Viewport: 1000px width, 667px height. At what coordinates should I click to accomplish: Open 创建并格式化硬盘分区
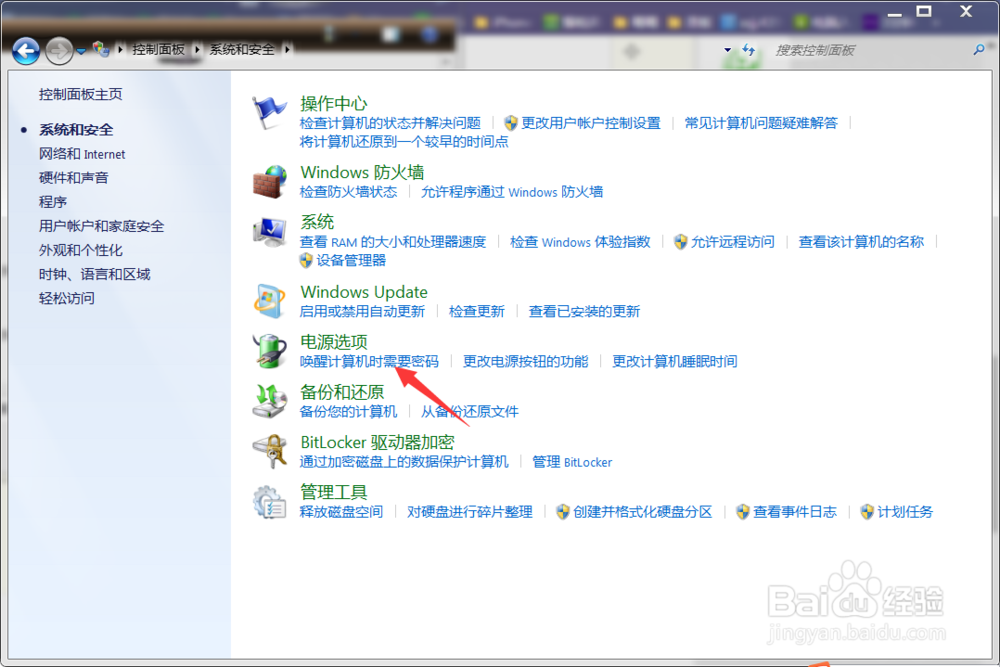point(642,512)
